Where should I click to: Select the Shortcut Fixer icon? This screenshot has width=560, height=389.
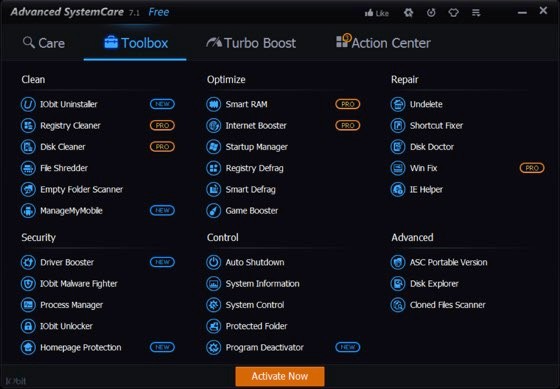398,126
